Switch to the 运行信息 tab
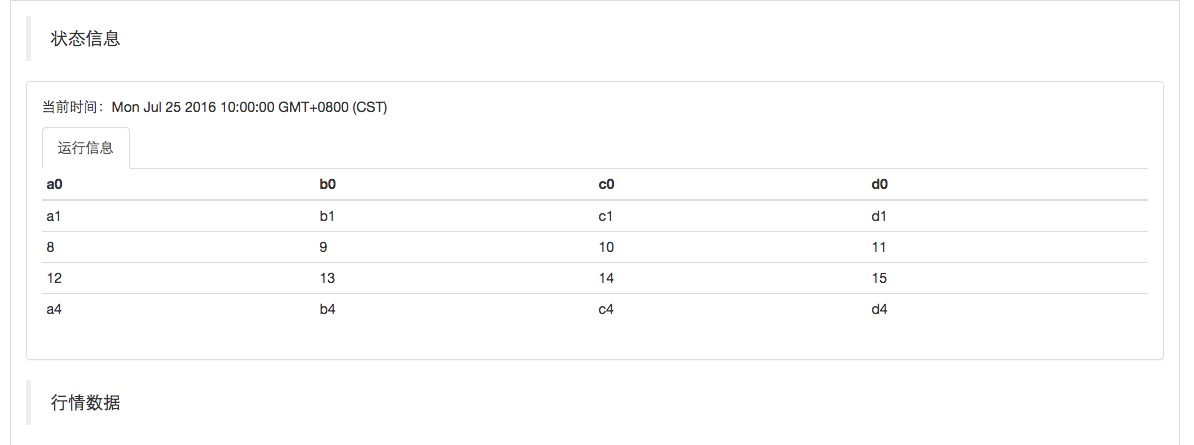The height and width of the screenshot is (445, 1194). 86,148
